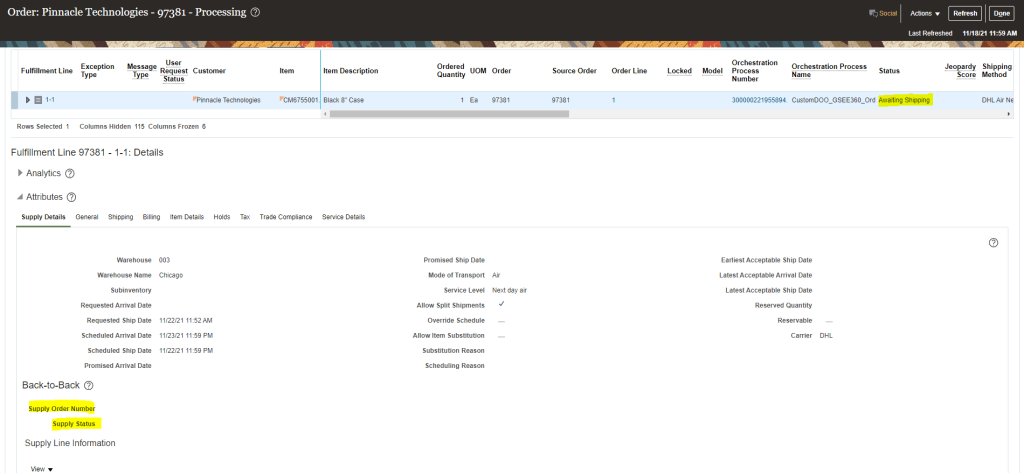Open the View menu under Supply Line Information
1024x473 pixels.
pos(42,468)
